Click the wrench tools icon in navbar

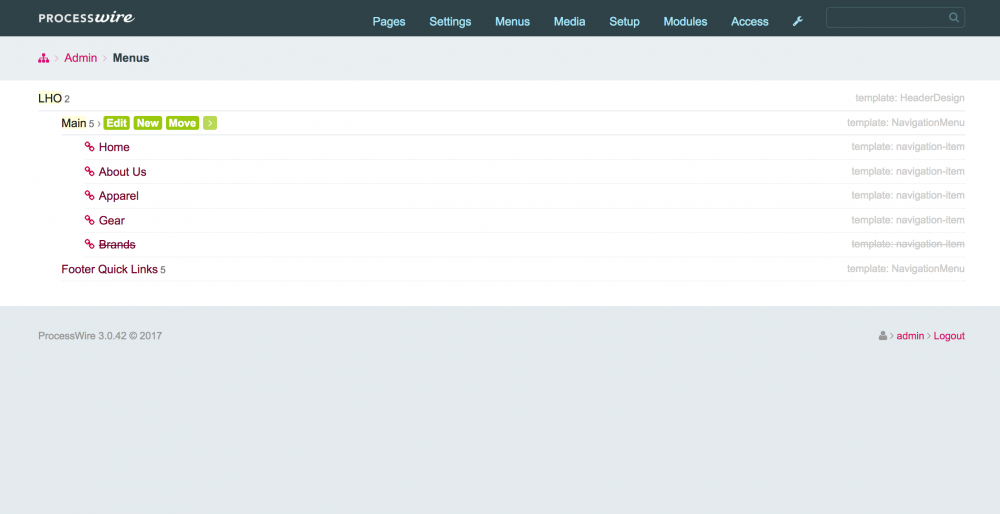(x=797, y=21)
